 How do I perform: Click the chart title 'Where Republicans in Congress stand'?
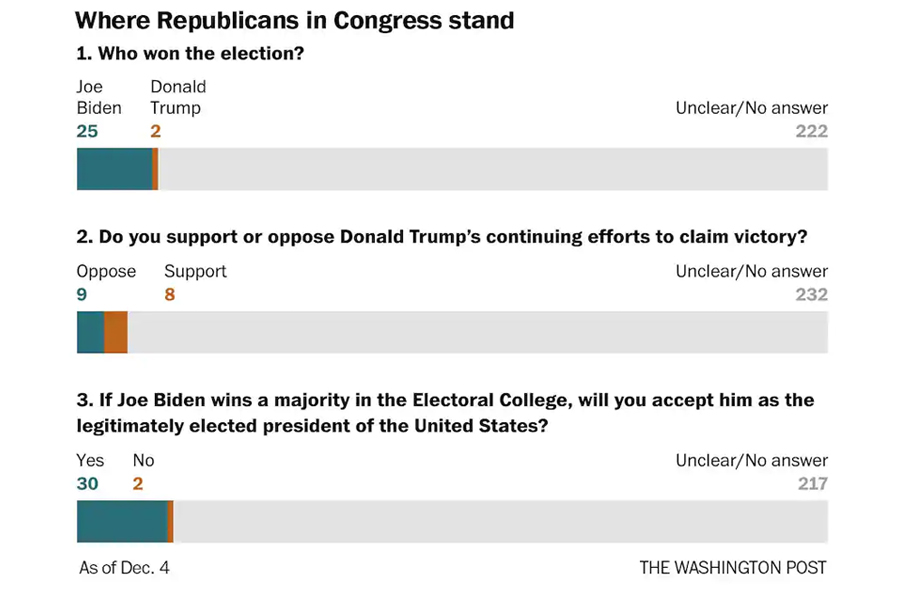[x=294, y=20]
